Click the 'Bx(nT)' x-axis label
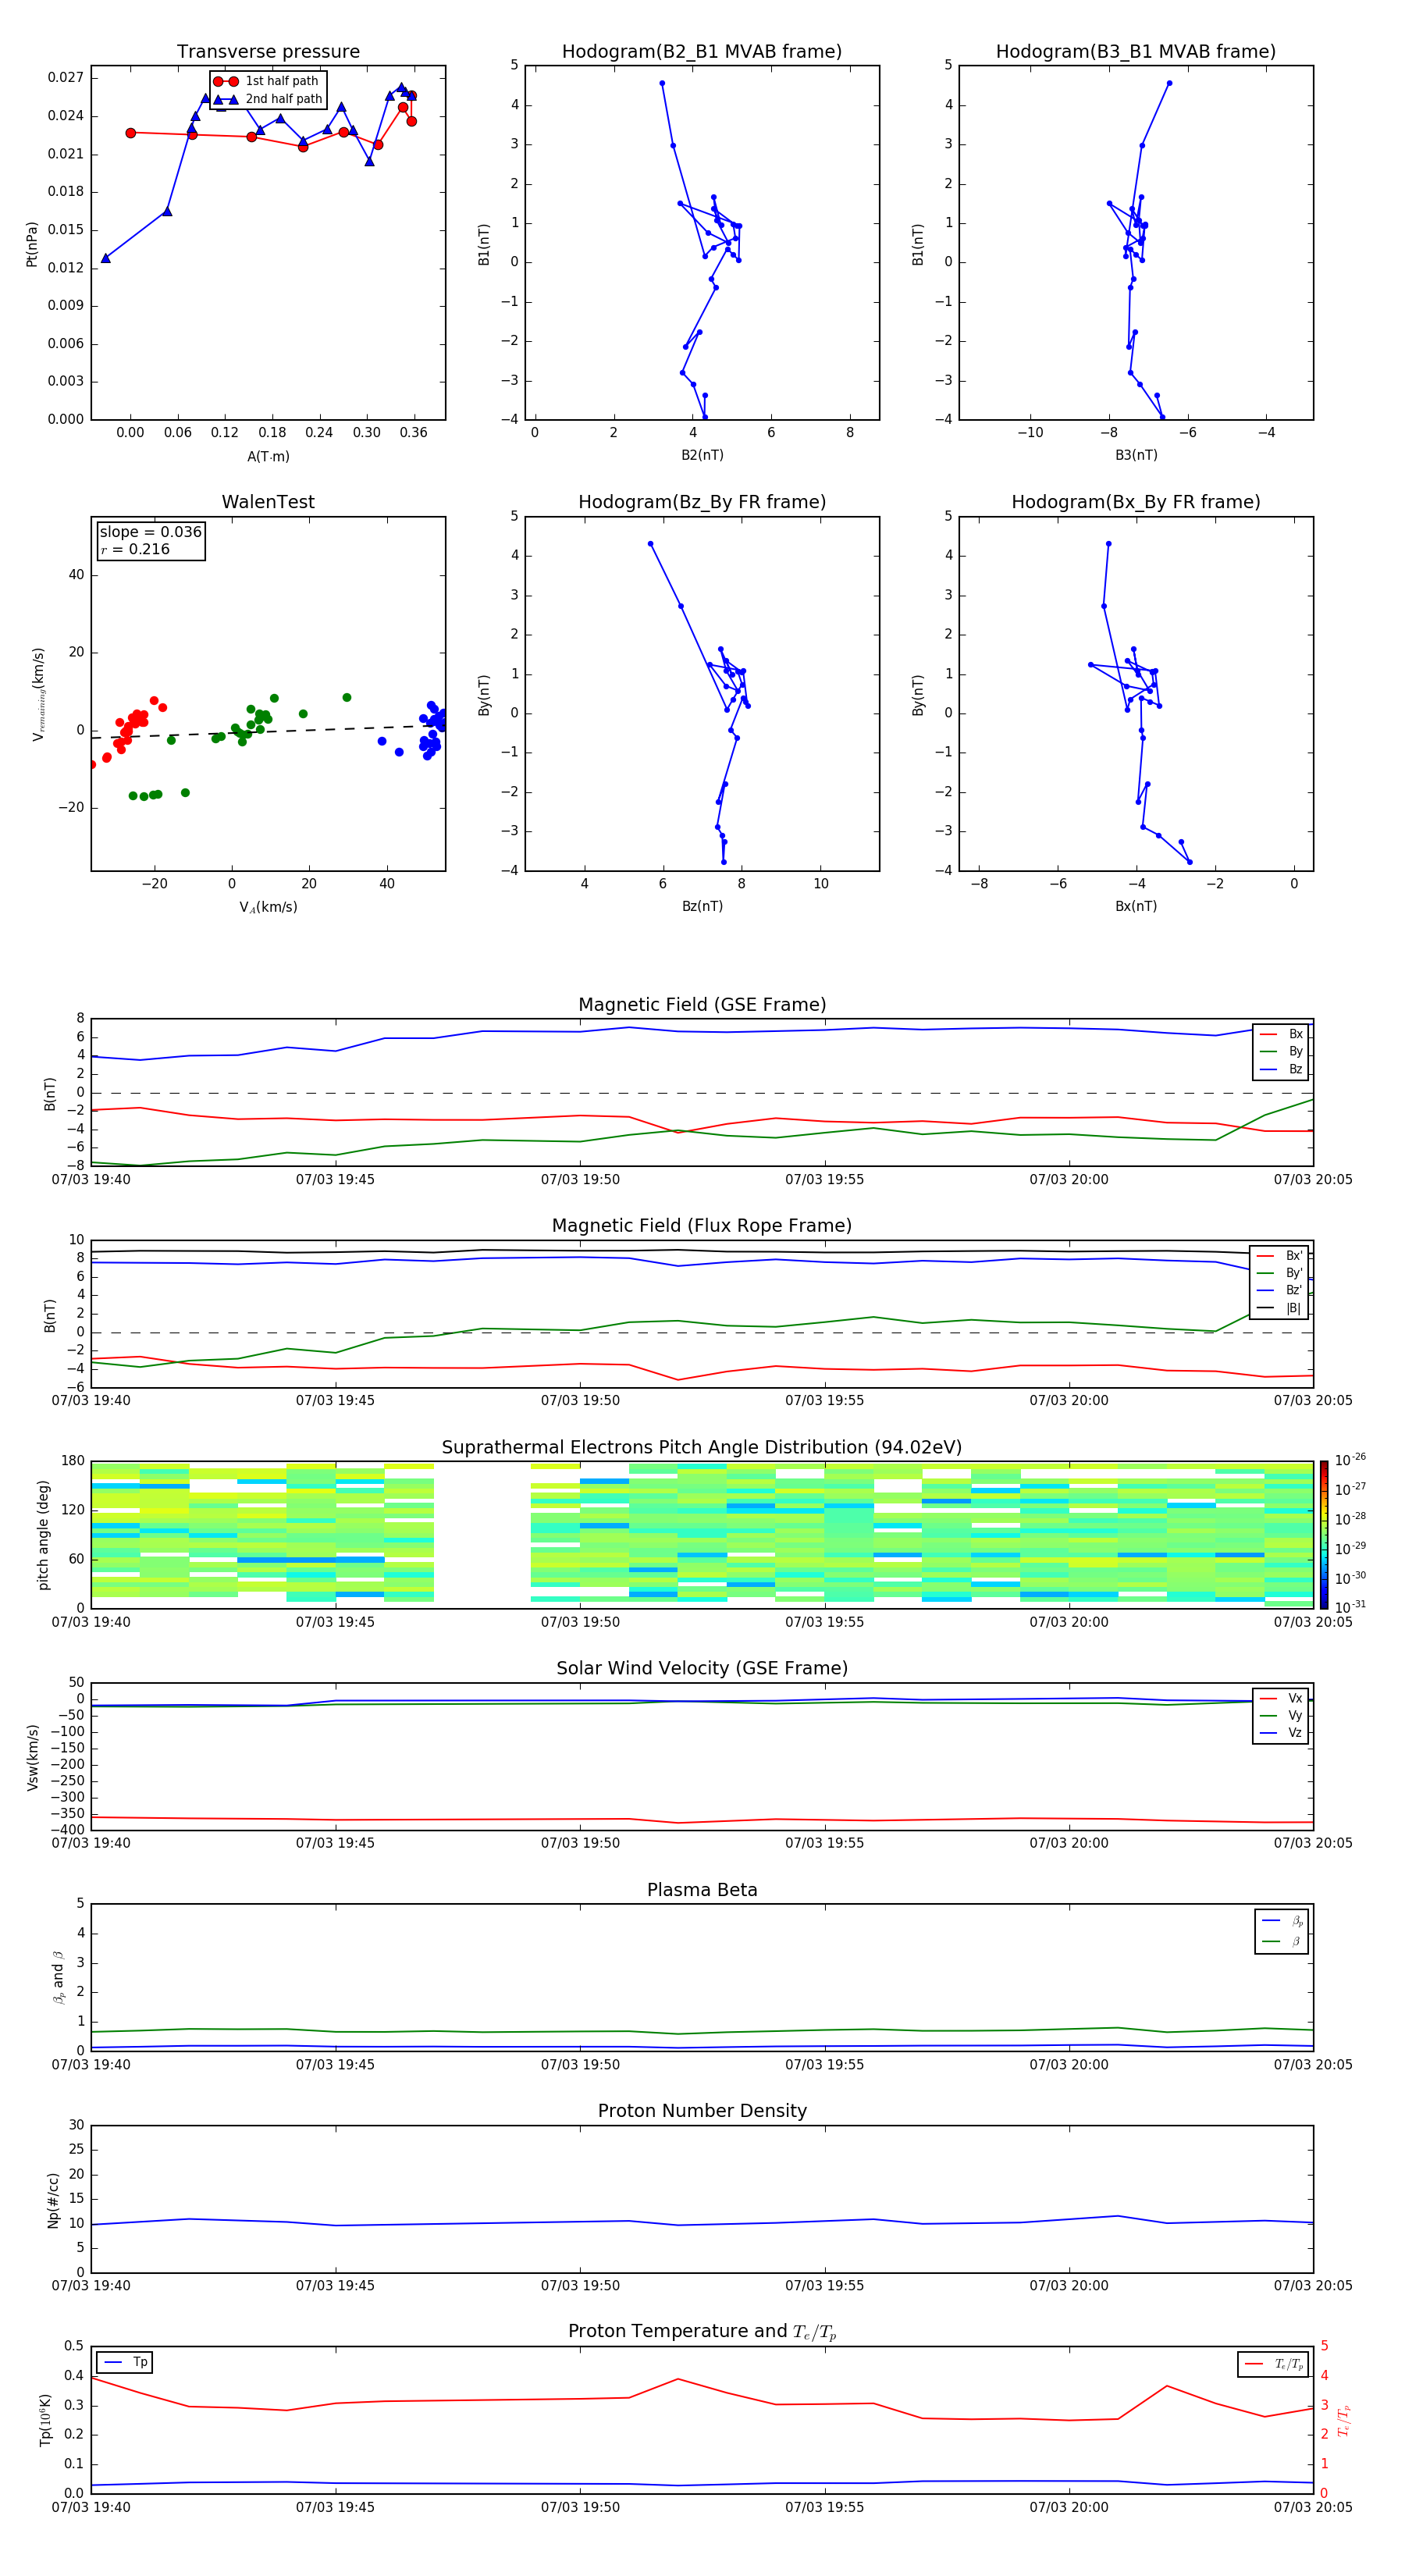The width and height of the screenshot is (1405, 2576). click(x=1136, y=906)
